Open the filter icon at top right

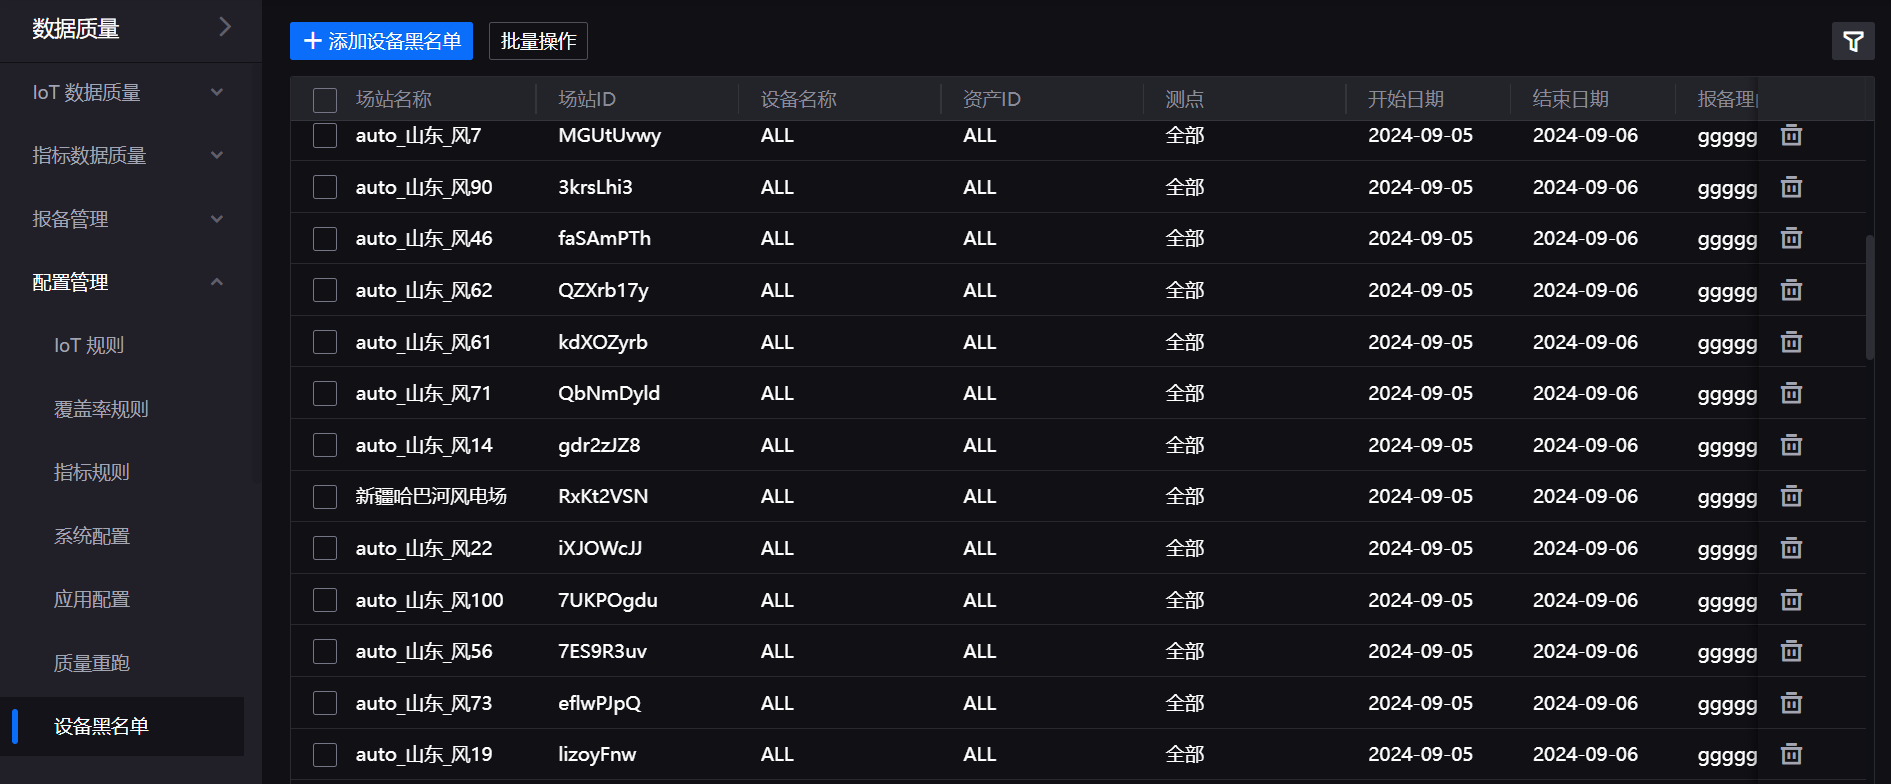(x=1853, y=41)
